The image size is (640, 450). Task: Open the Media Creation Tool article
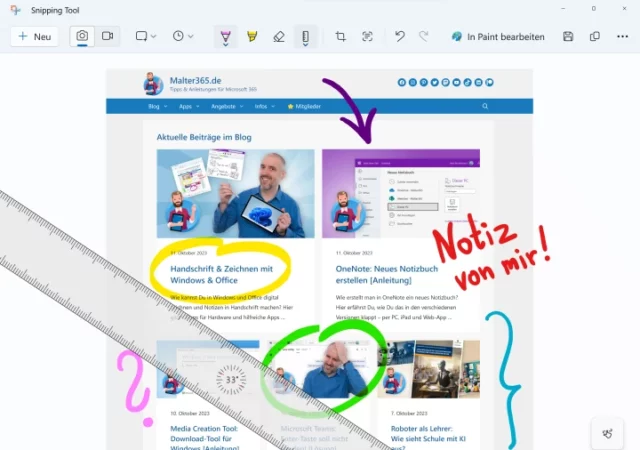[x=204, y=439]
